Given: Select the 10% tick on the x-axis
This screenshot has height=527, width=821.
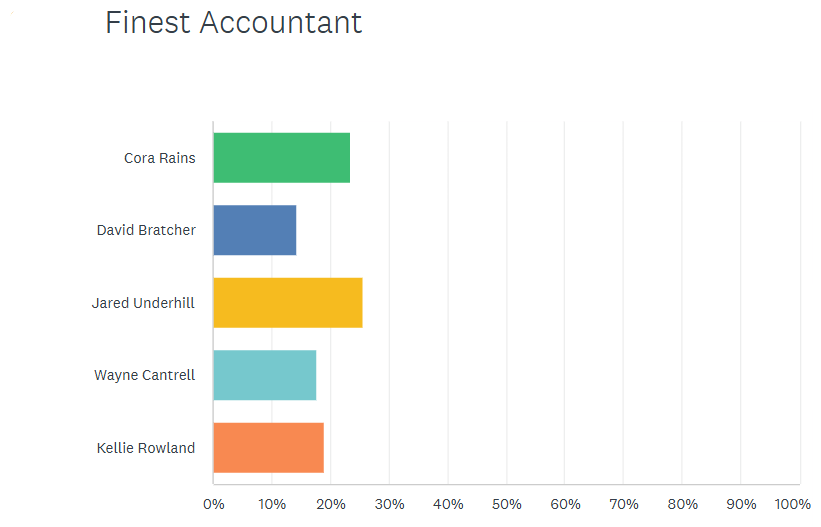Looking at the screenshot, I should coord(272,504).
